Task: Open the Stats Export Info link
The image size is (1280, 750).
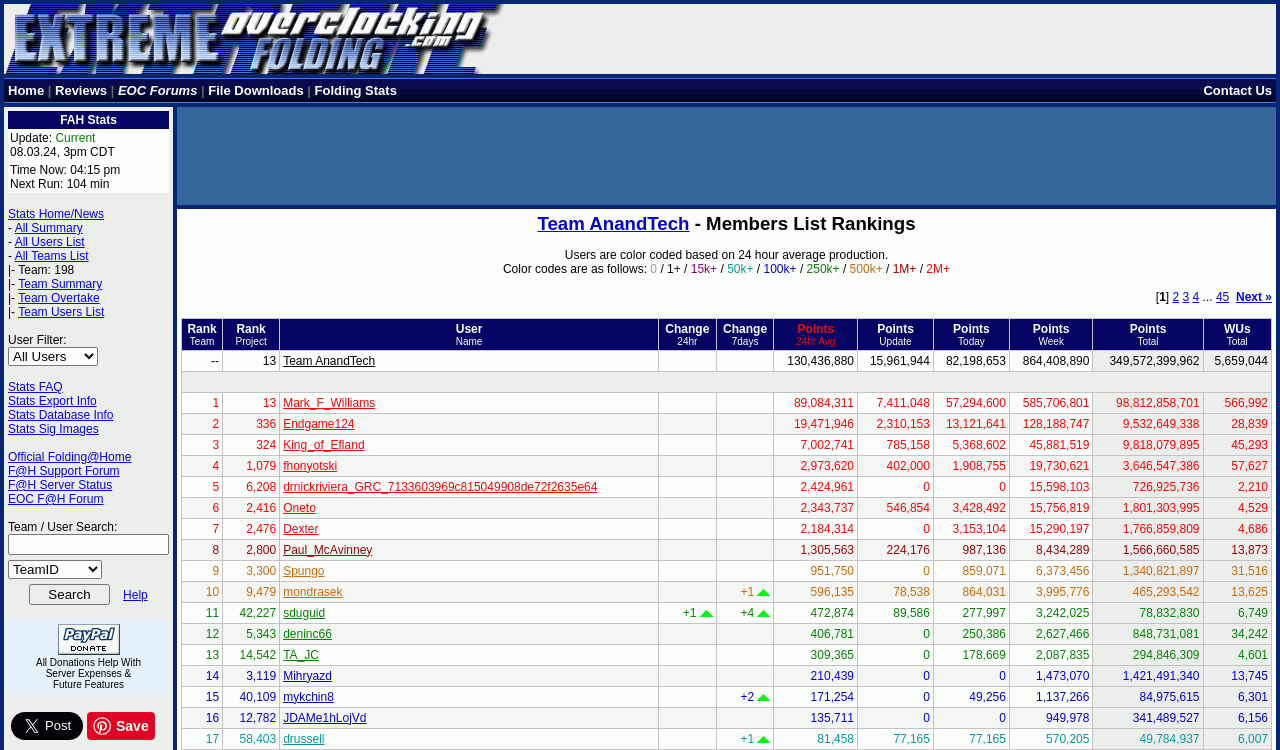Action: point(52,401)
